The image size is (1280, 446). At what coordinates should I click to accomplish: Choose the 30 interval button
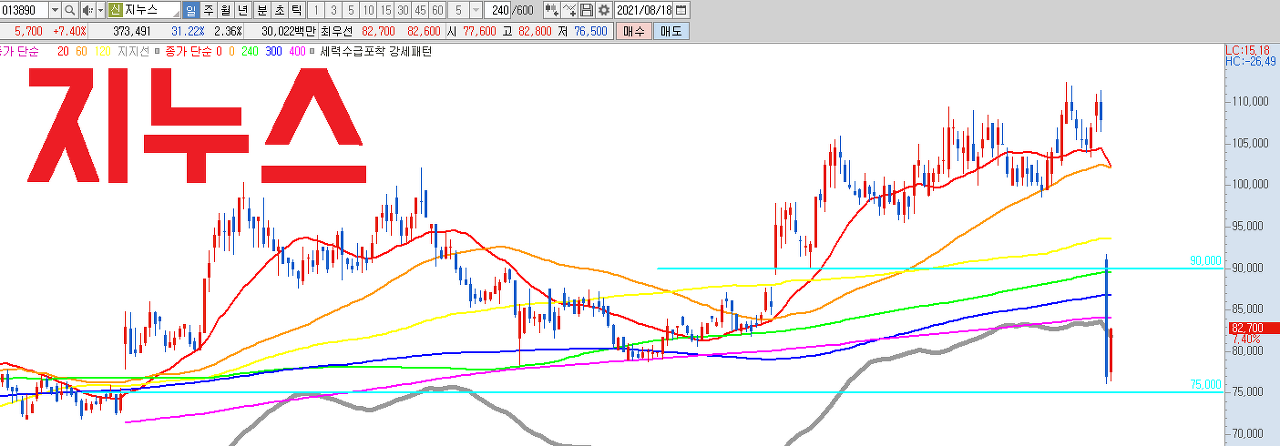point(403,10)
